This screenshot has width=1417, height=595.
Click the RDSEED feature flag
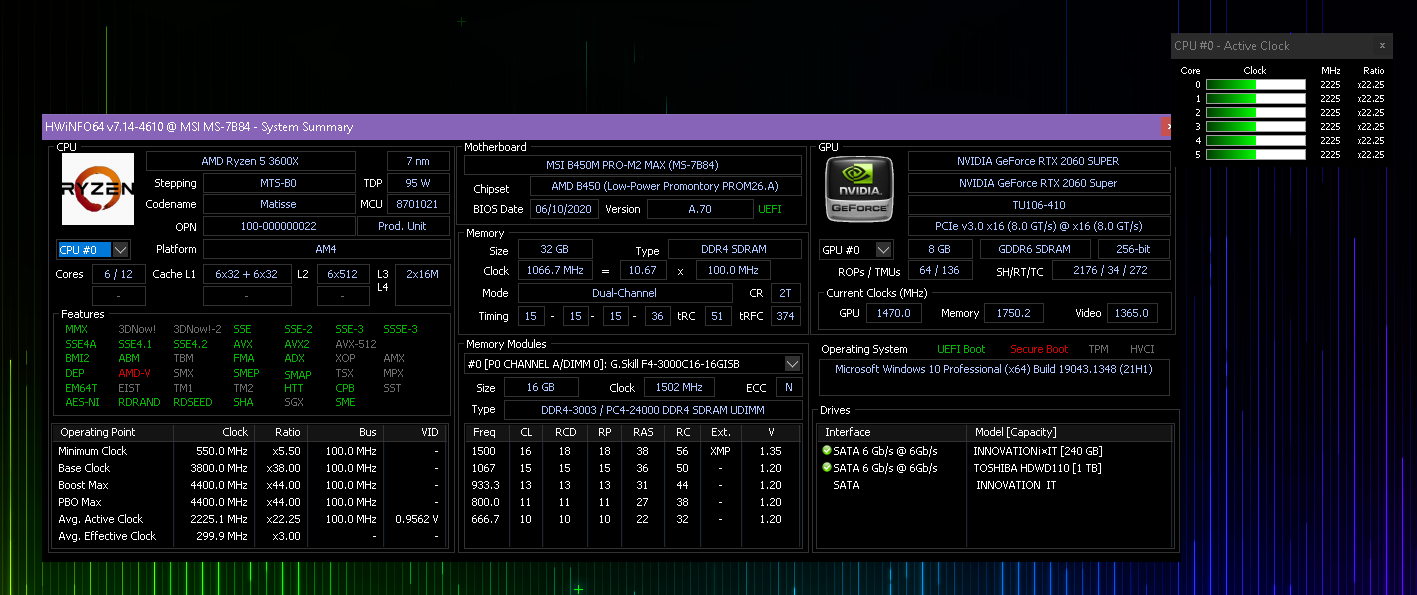point(192,402)
